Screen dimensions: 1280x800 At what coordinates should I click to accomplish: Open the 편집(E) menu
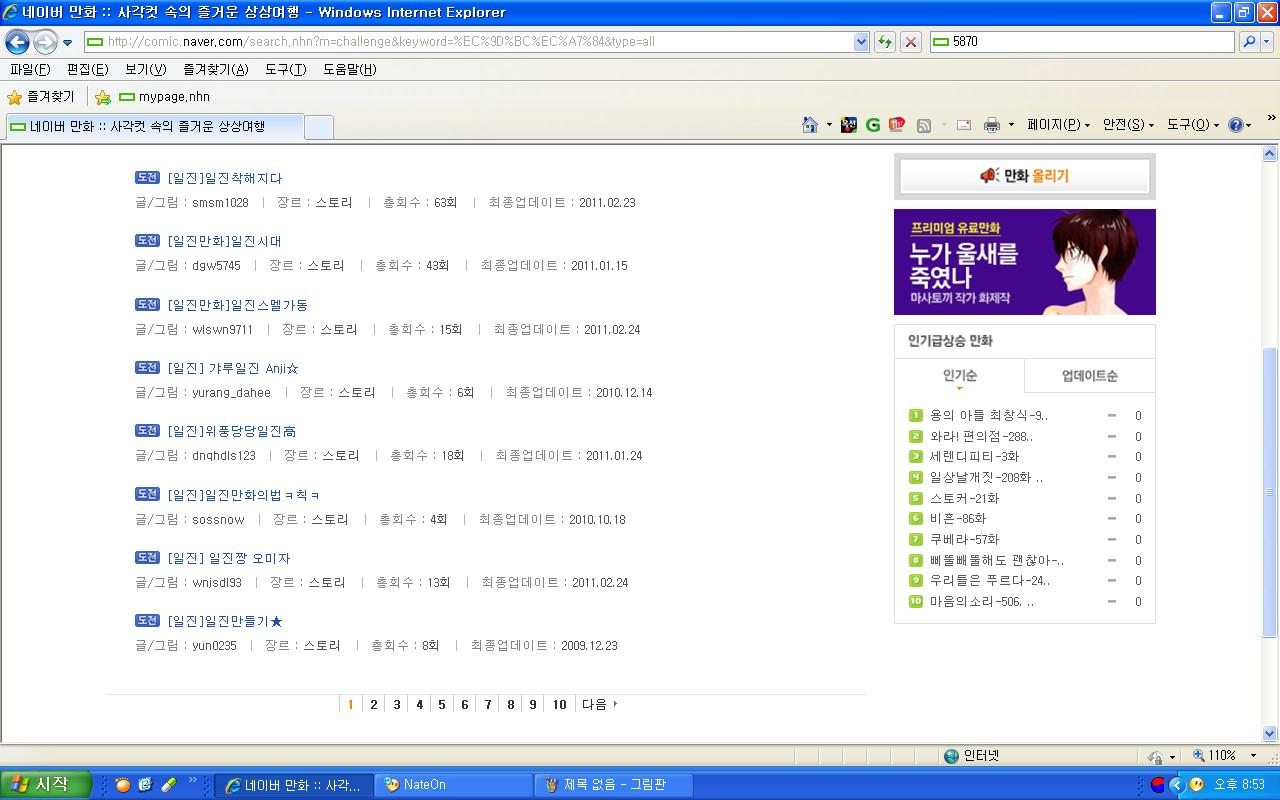[87, 69]
